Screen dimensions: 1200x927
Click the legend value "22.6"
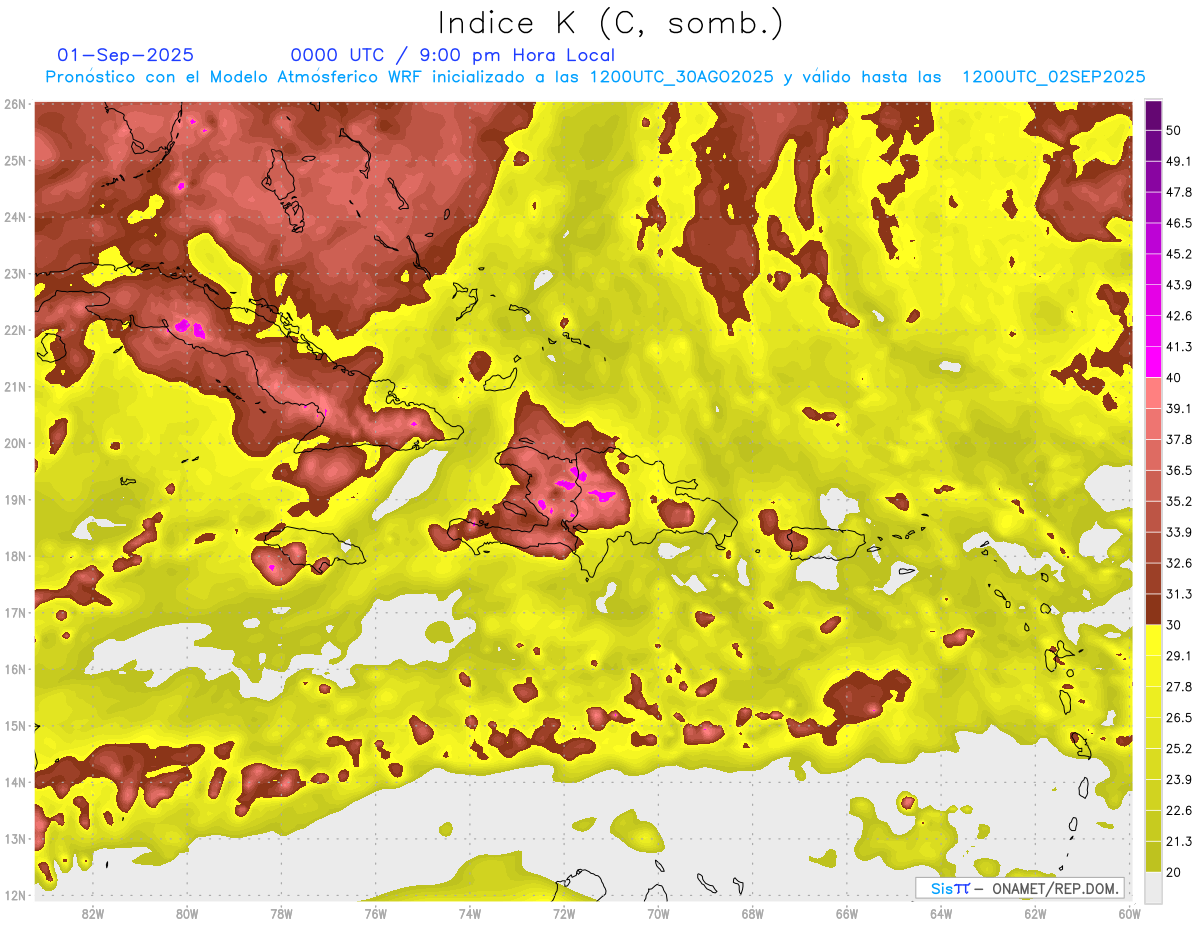(x=1178, y=810)
